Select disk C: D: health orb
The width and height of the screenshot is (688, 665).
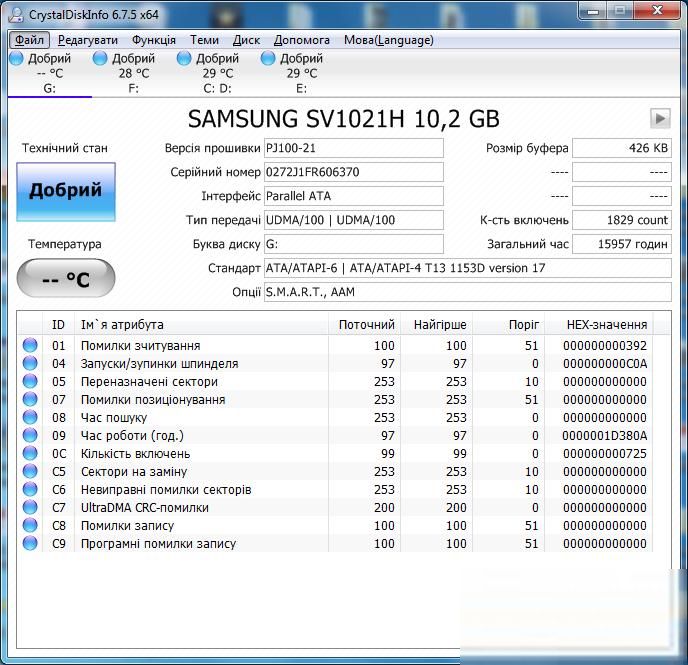[x=184, y=58]
